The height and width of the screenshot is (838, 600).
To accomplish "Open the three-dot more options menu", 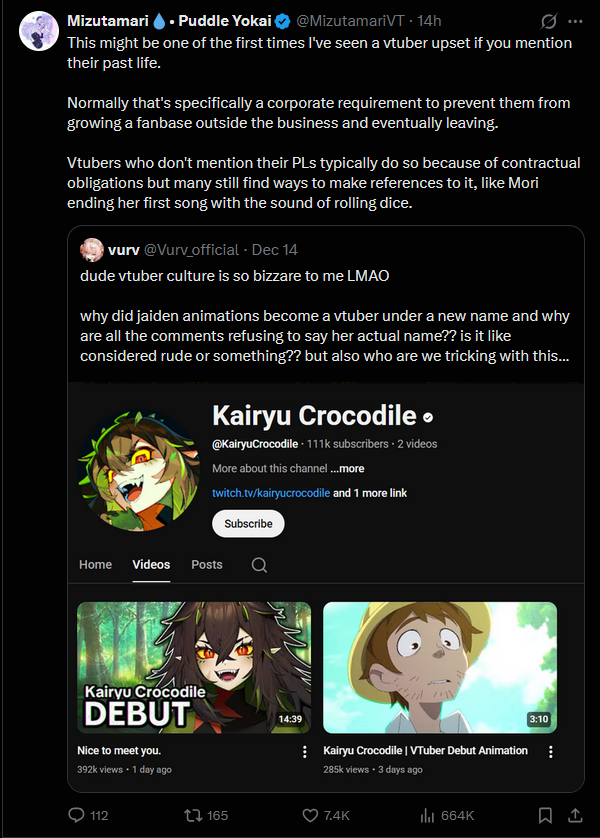I will 575,21.
